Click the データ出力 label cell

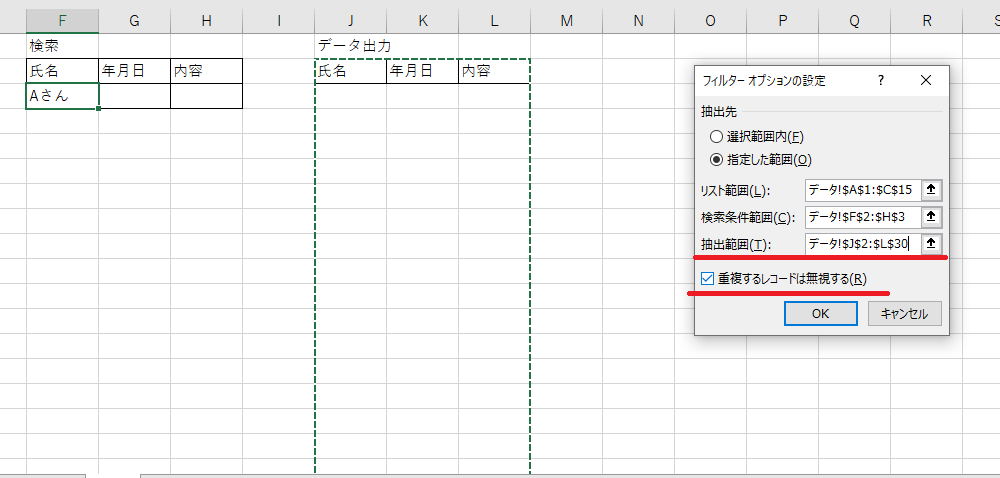click(350, 46)
